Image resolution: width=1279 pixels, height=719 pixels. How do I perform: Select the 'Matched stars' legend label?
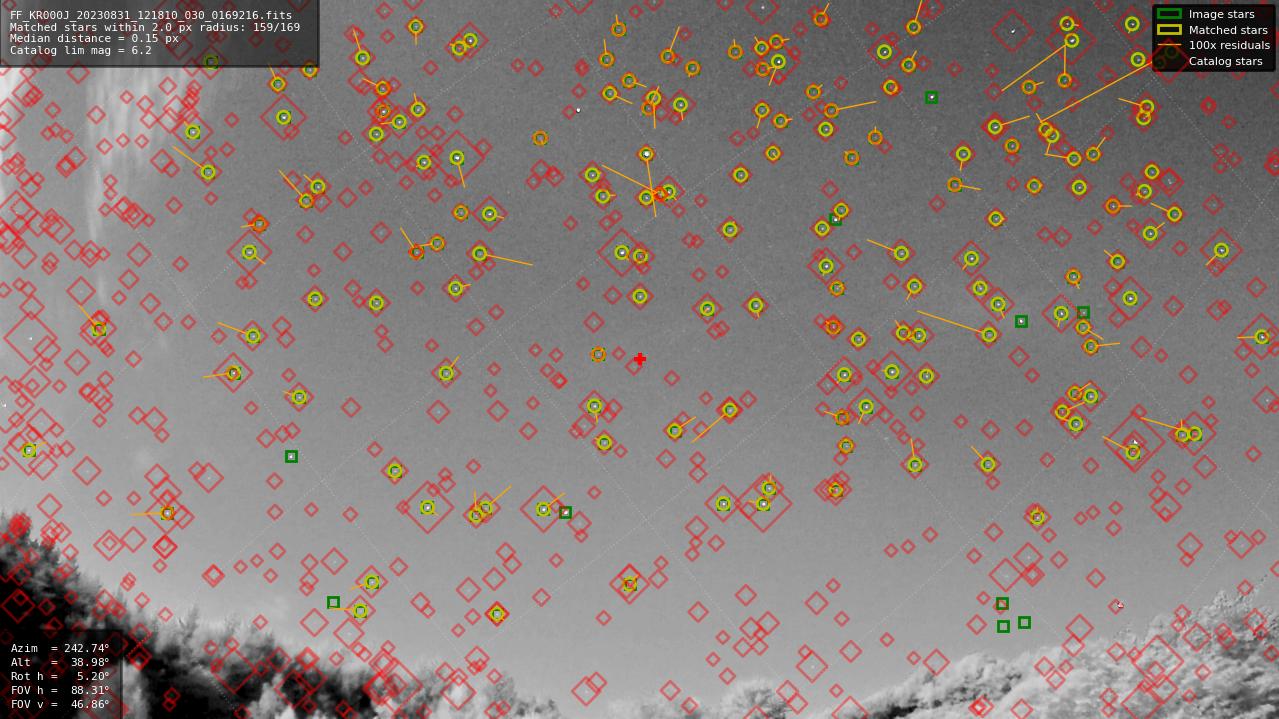click(1228, 30)
